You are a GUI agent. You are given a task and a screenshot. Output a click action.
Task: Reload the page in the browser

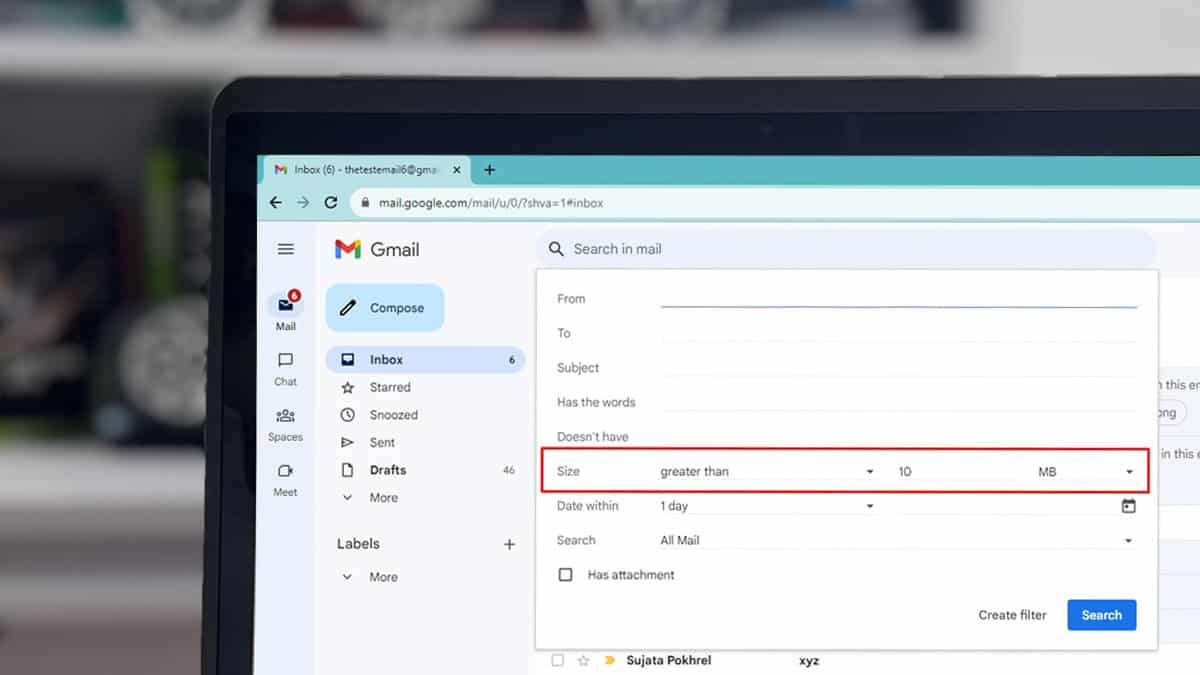tap(331, 201)
